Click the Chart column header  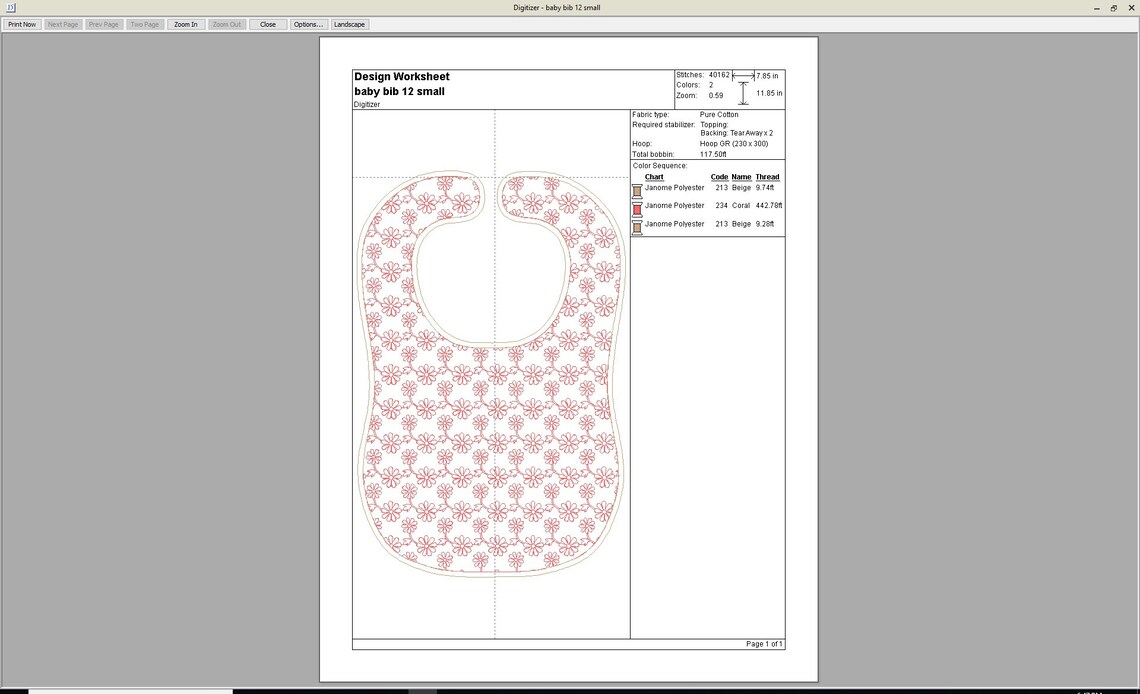[x=653, y=176]
